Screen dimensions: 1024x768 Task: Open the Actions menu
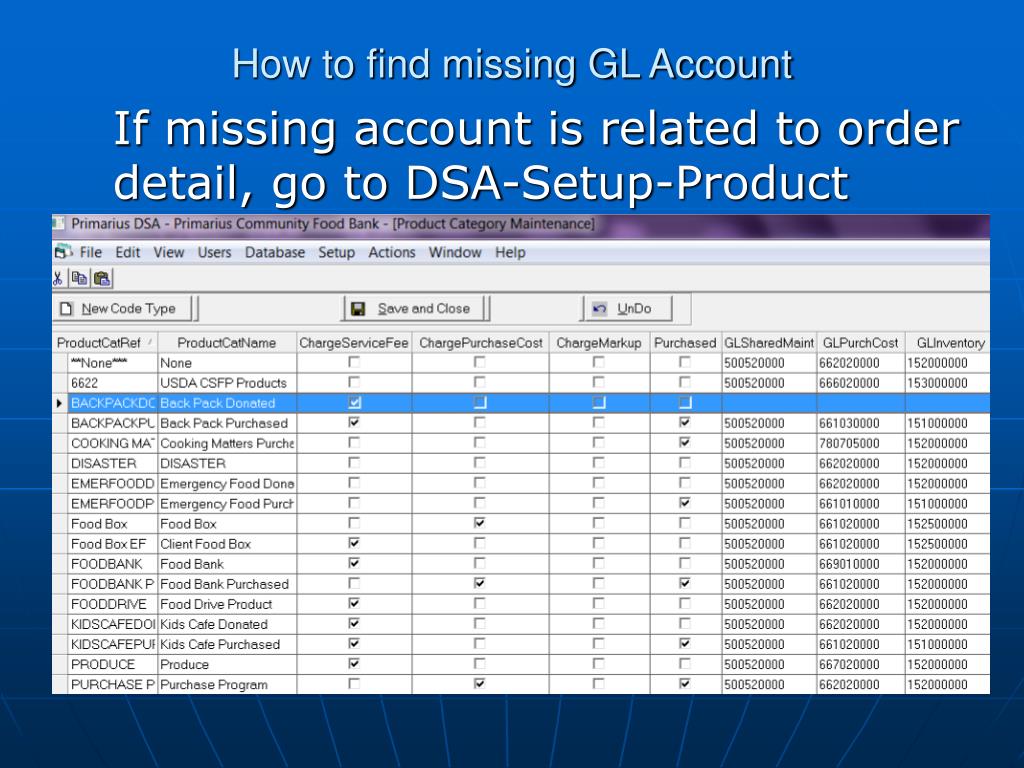click(x=391, y=252)
